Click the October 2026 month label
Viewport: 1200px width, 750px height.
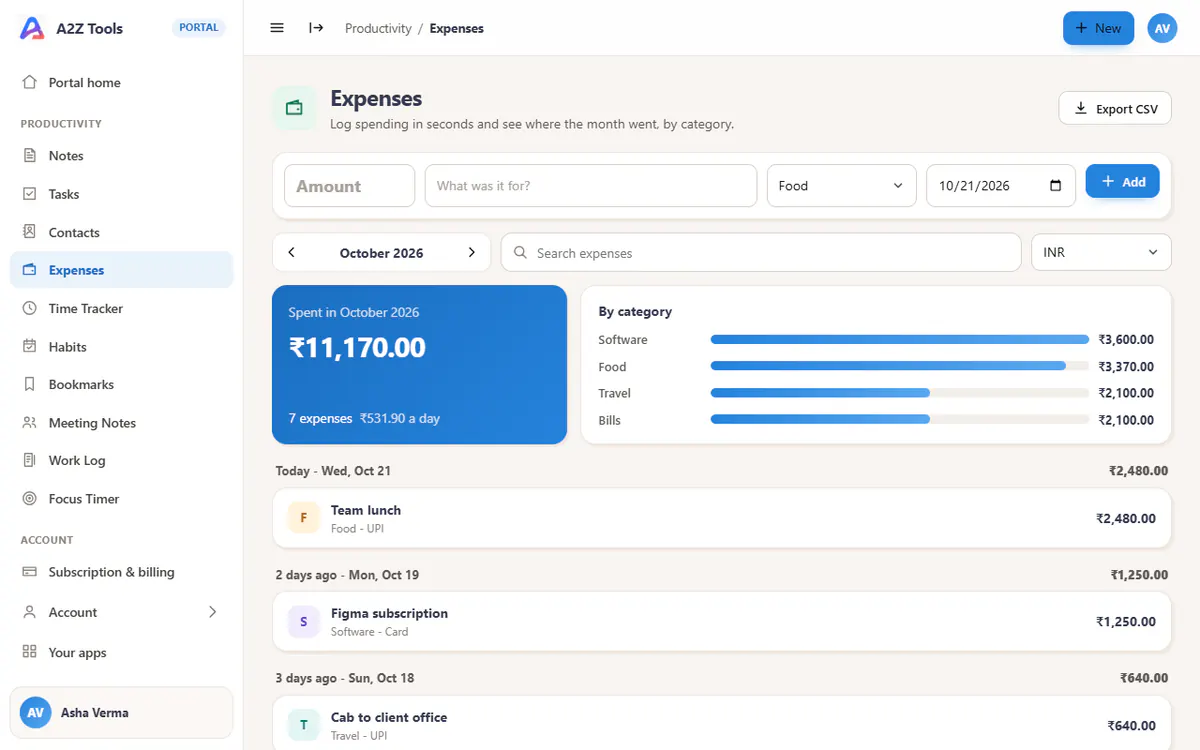coord(381,253)
